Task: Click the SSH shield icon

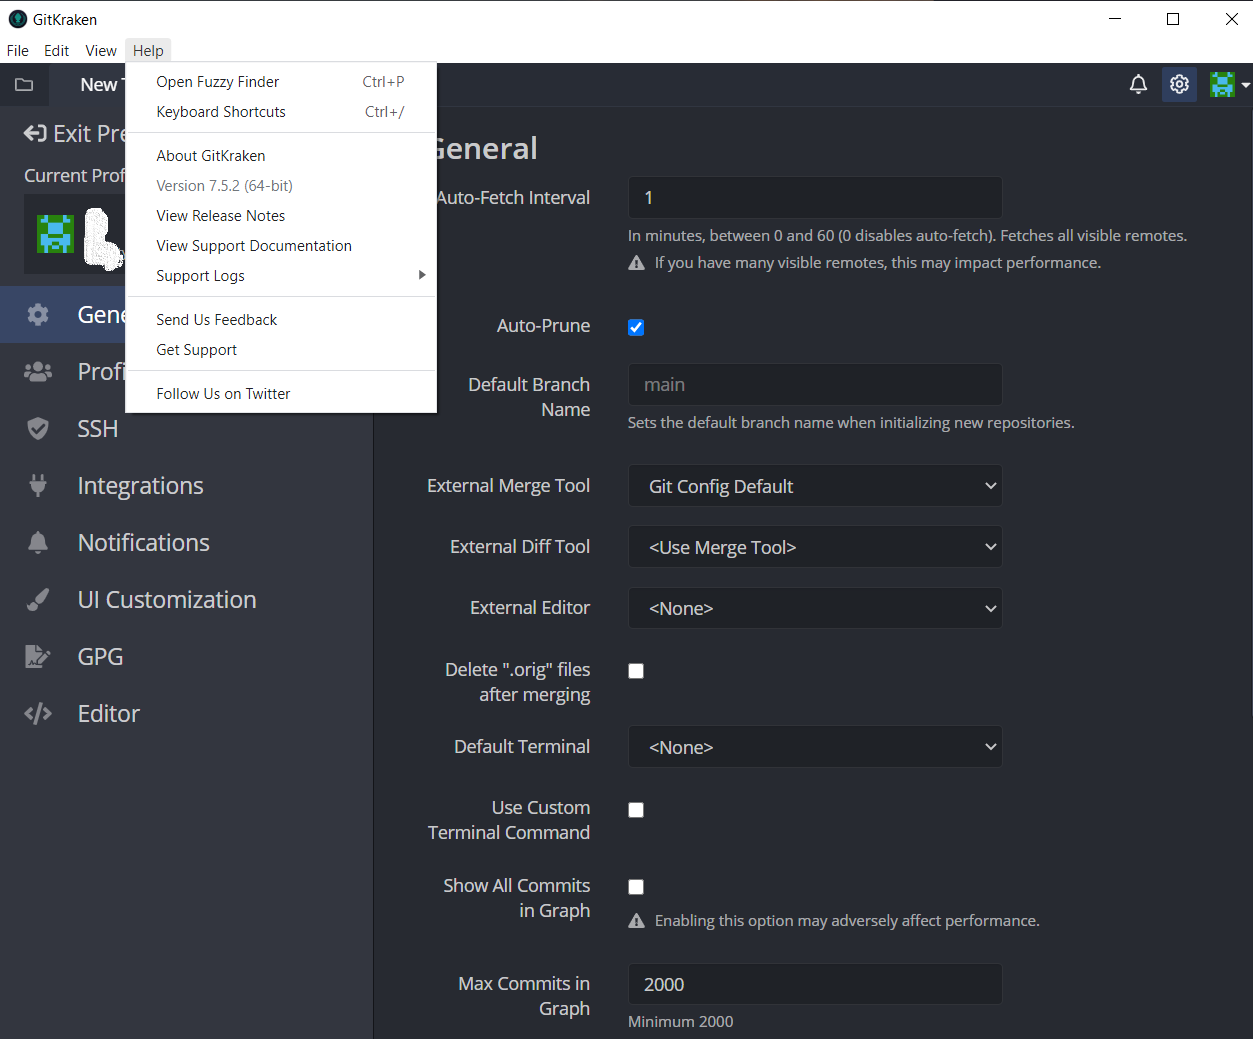Action: point(38,429)
